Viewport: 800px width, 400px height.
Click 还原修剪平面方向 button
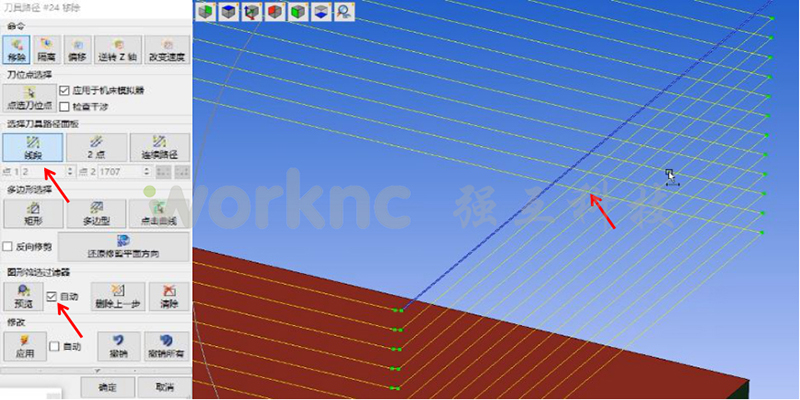[123, 246]
